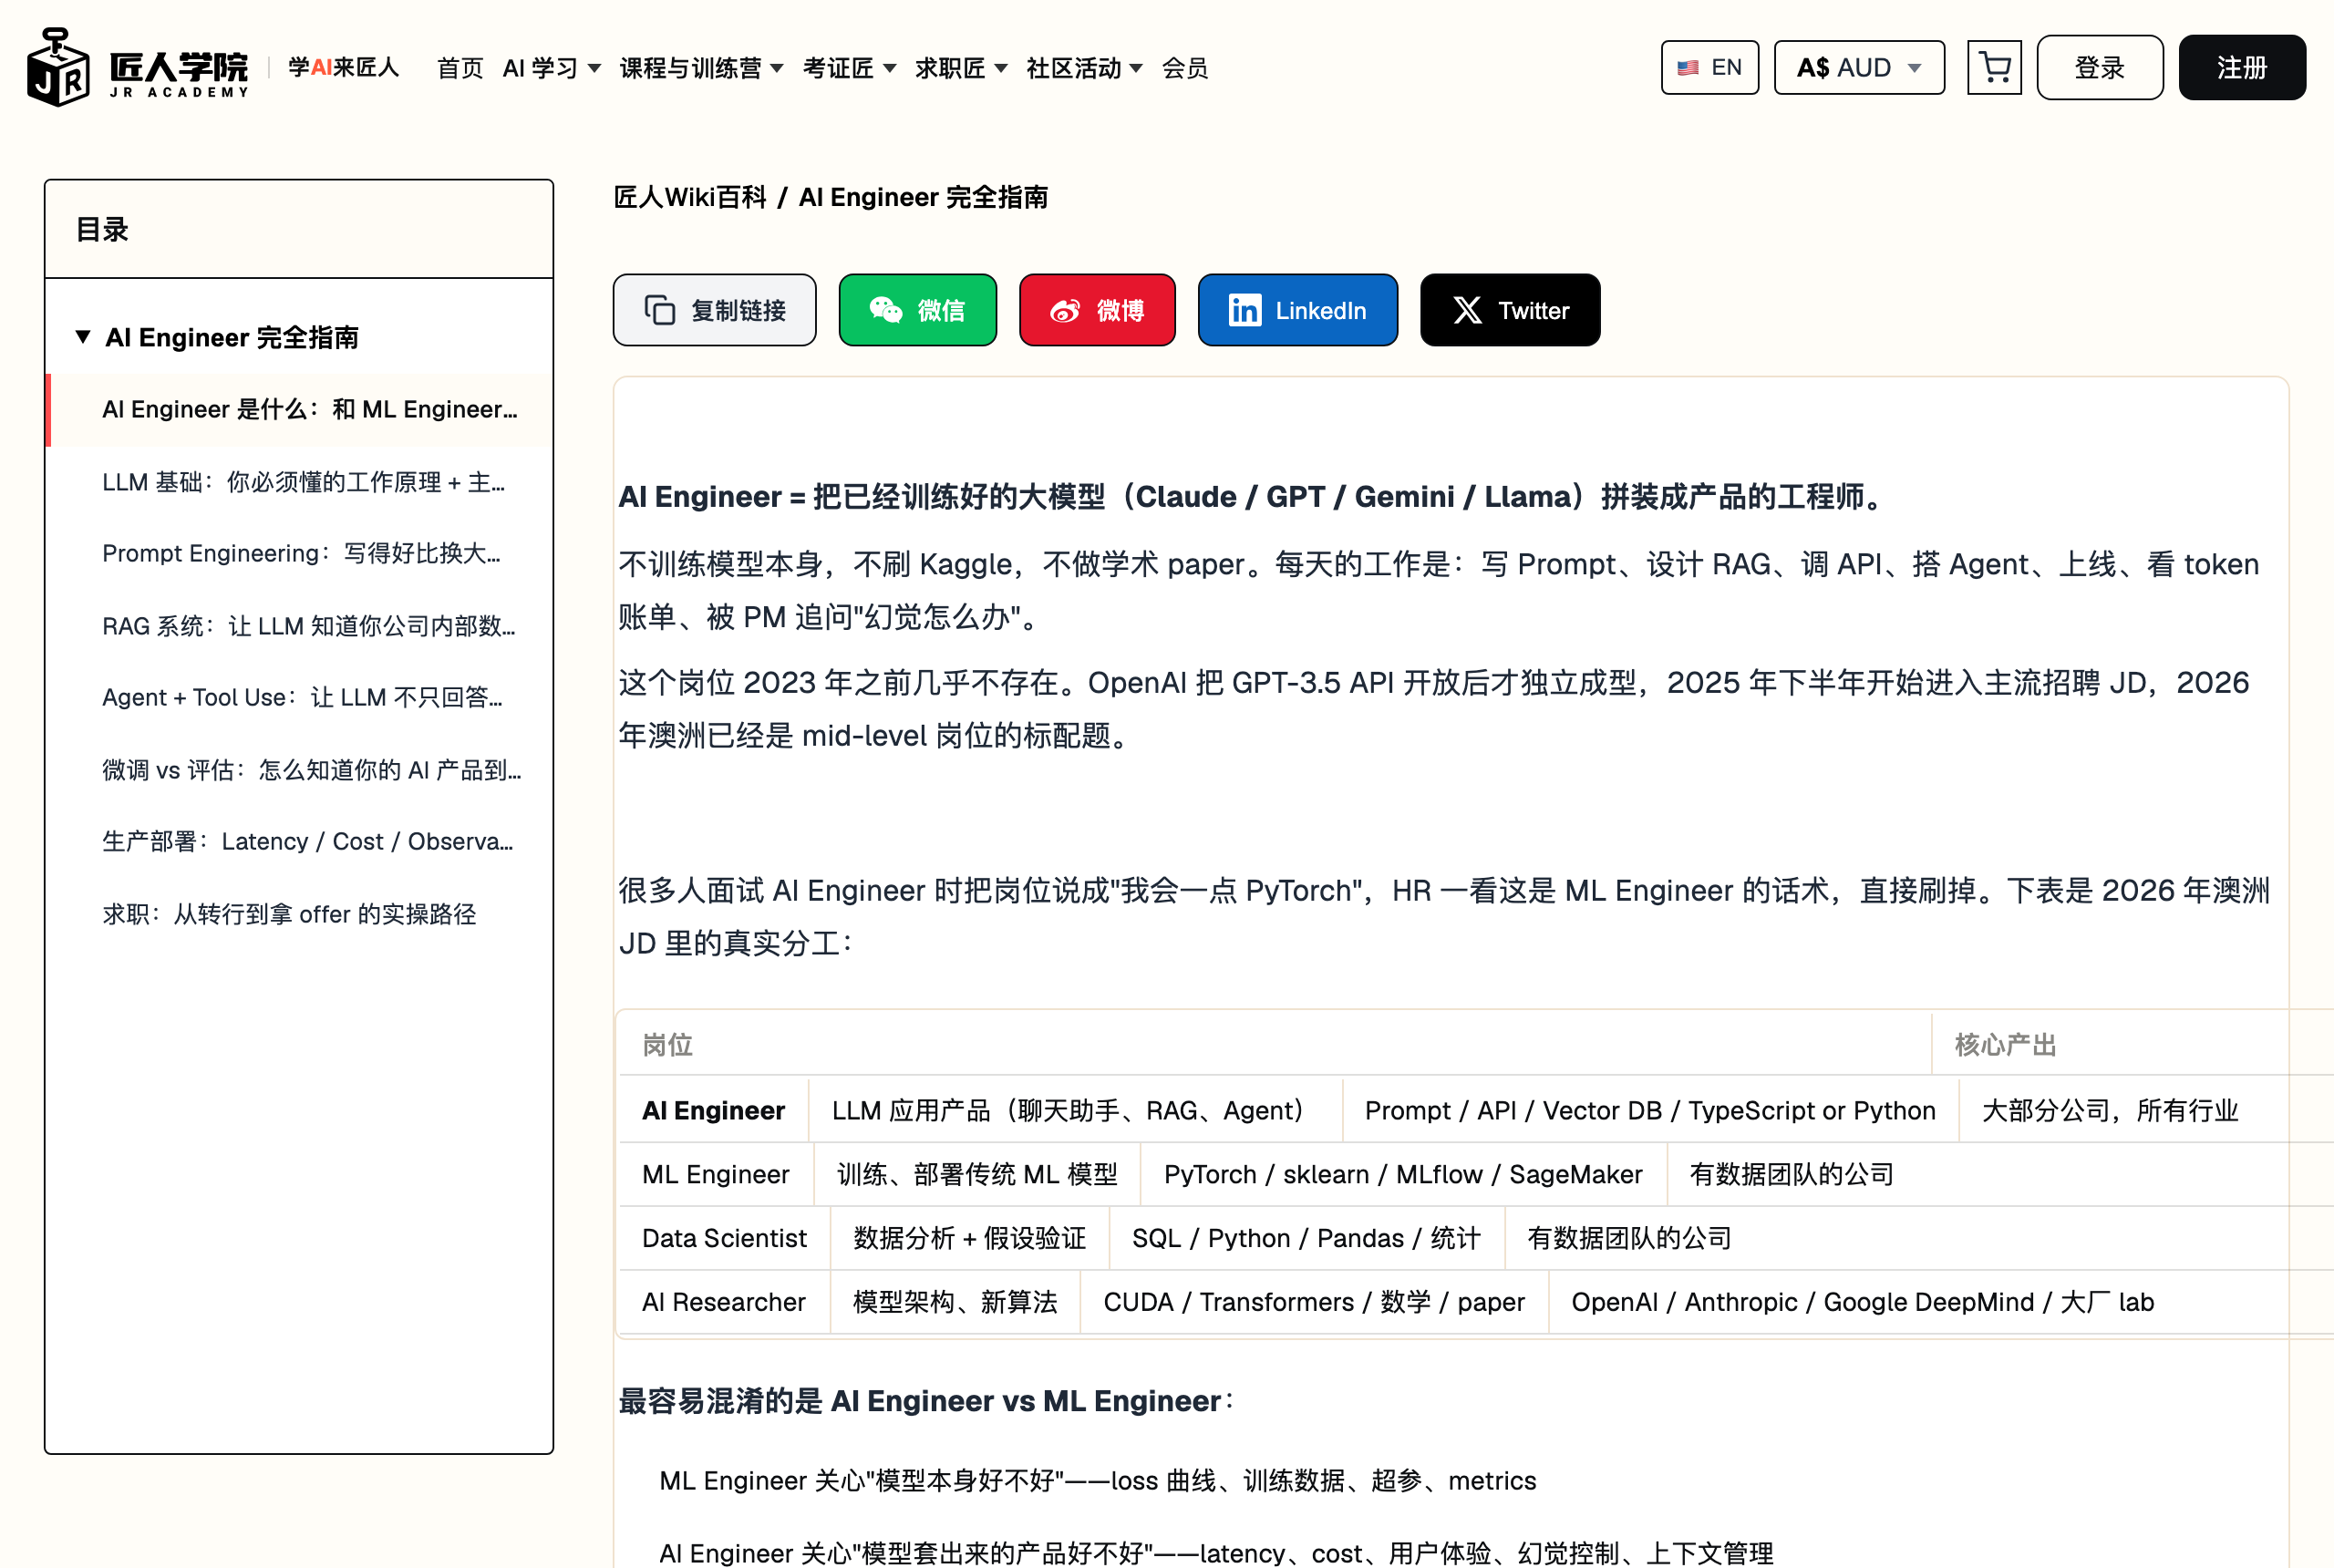Expand the AI 学习 dropdown menu

(551, 68)
